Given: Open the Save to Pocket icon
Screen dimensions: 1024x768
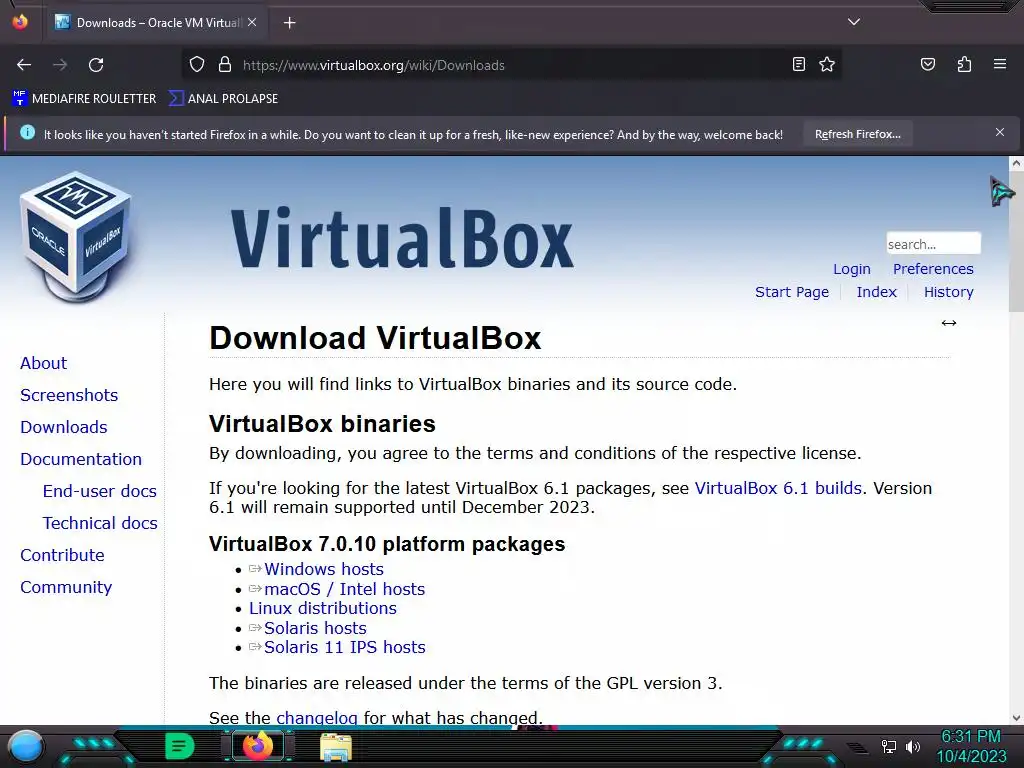Looking at the screenshot, I should pyautogui.click(x=927, y=64).
